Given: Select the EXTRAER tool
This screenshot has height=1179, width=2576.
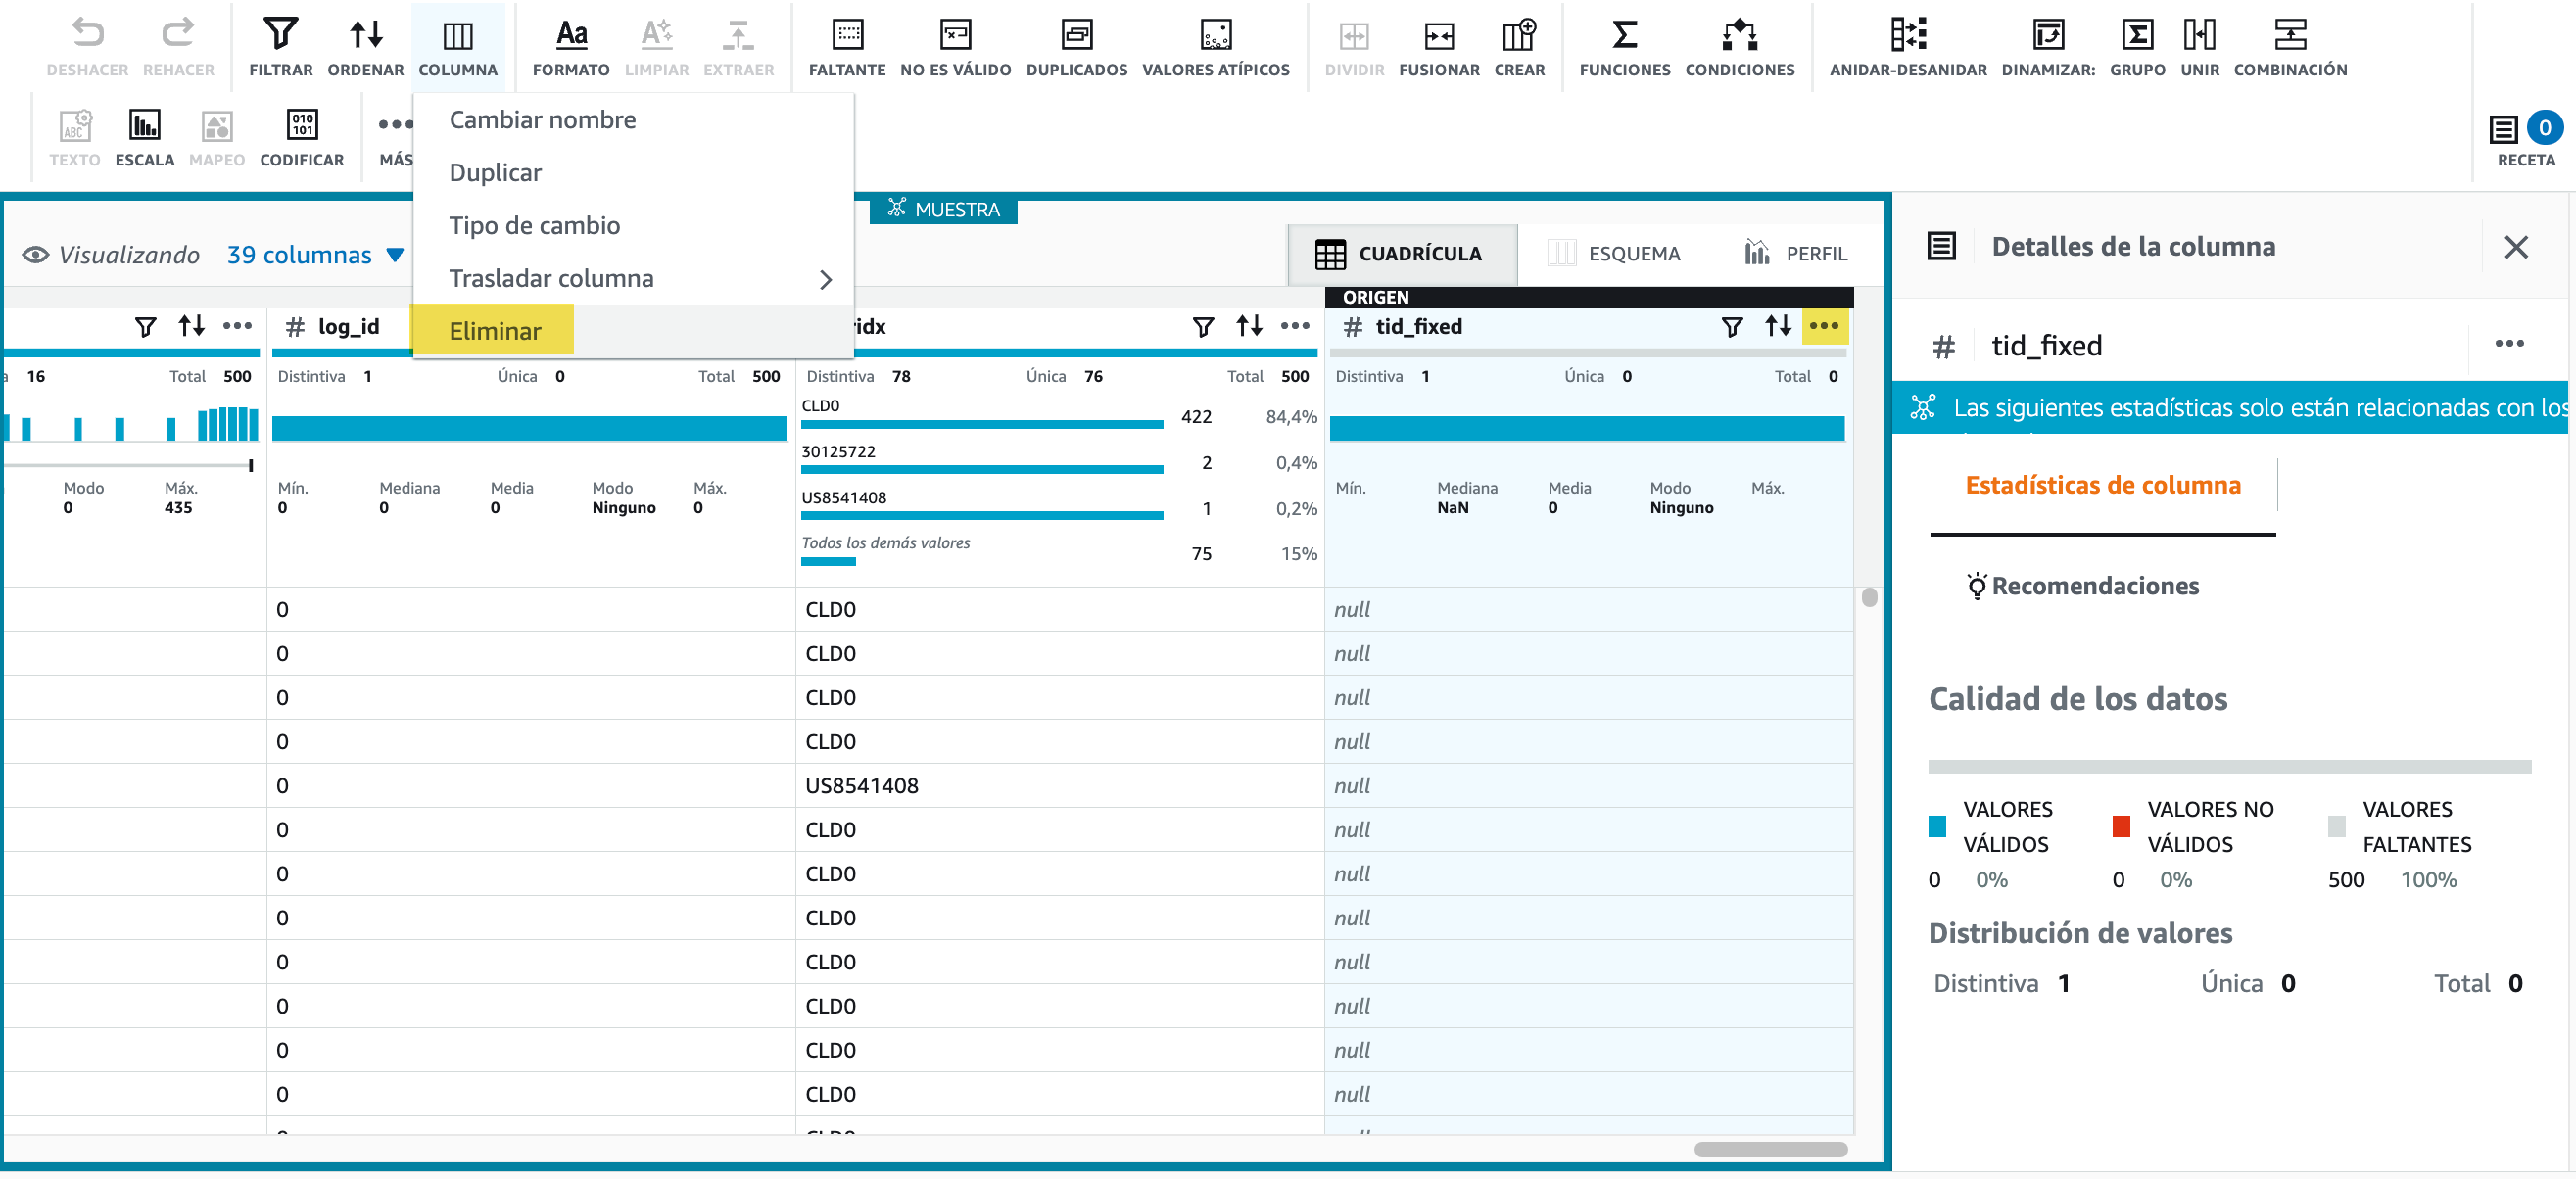Looking at the screenshot, I should (x=738, y=46).
